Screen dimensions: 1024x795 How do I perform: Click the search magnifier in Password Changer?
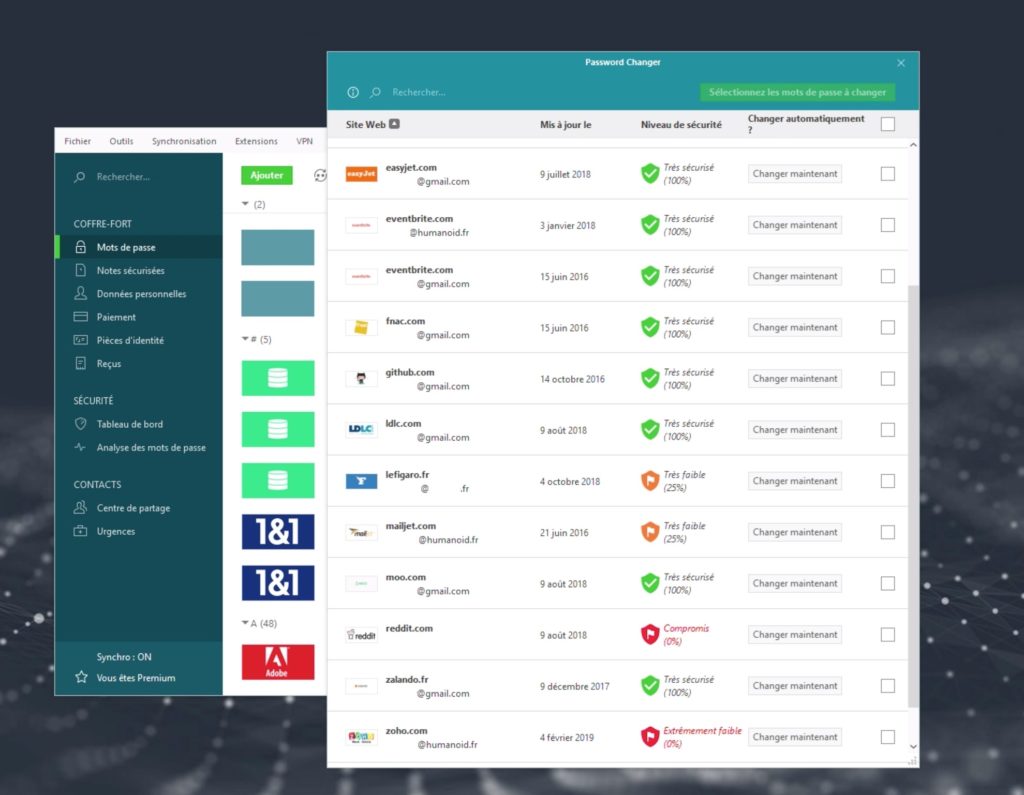[x=376, y=92]
